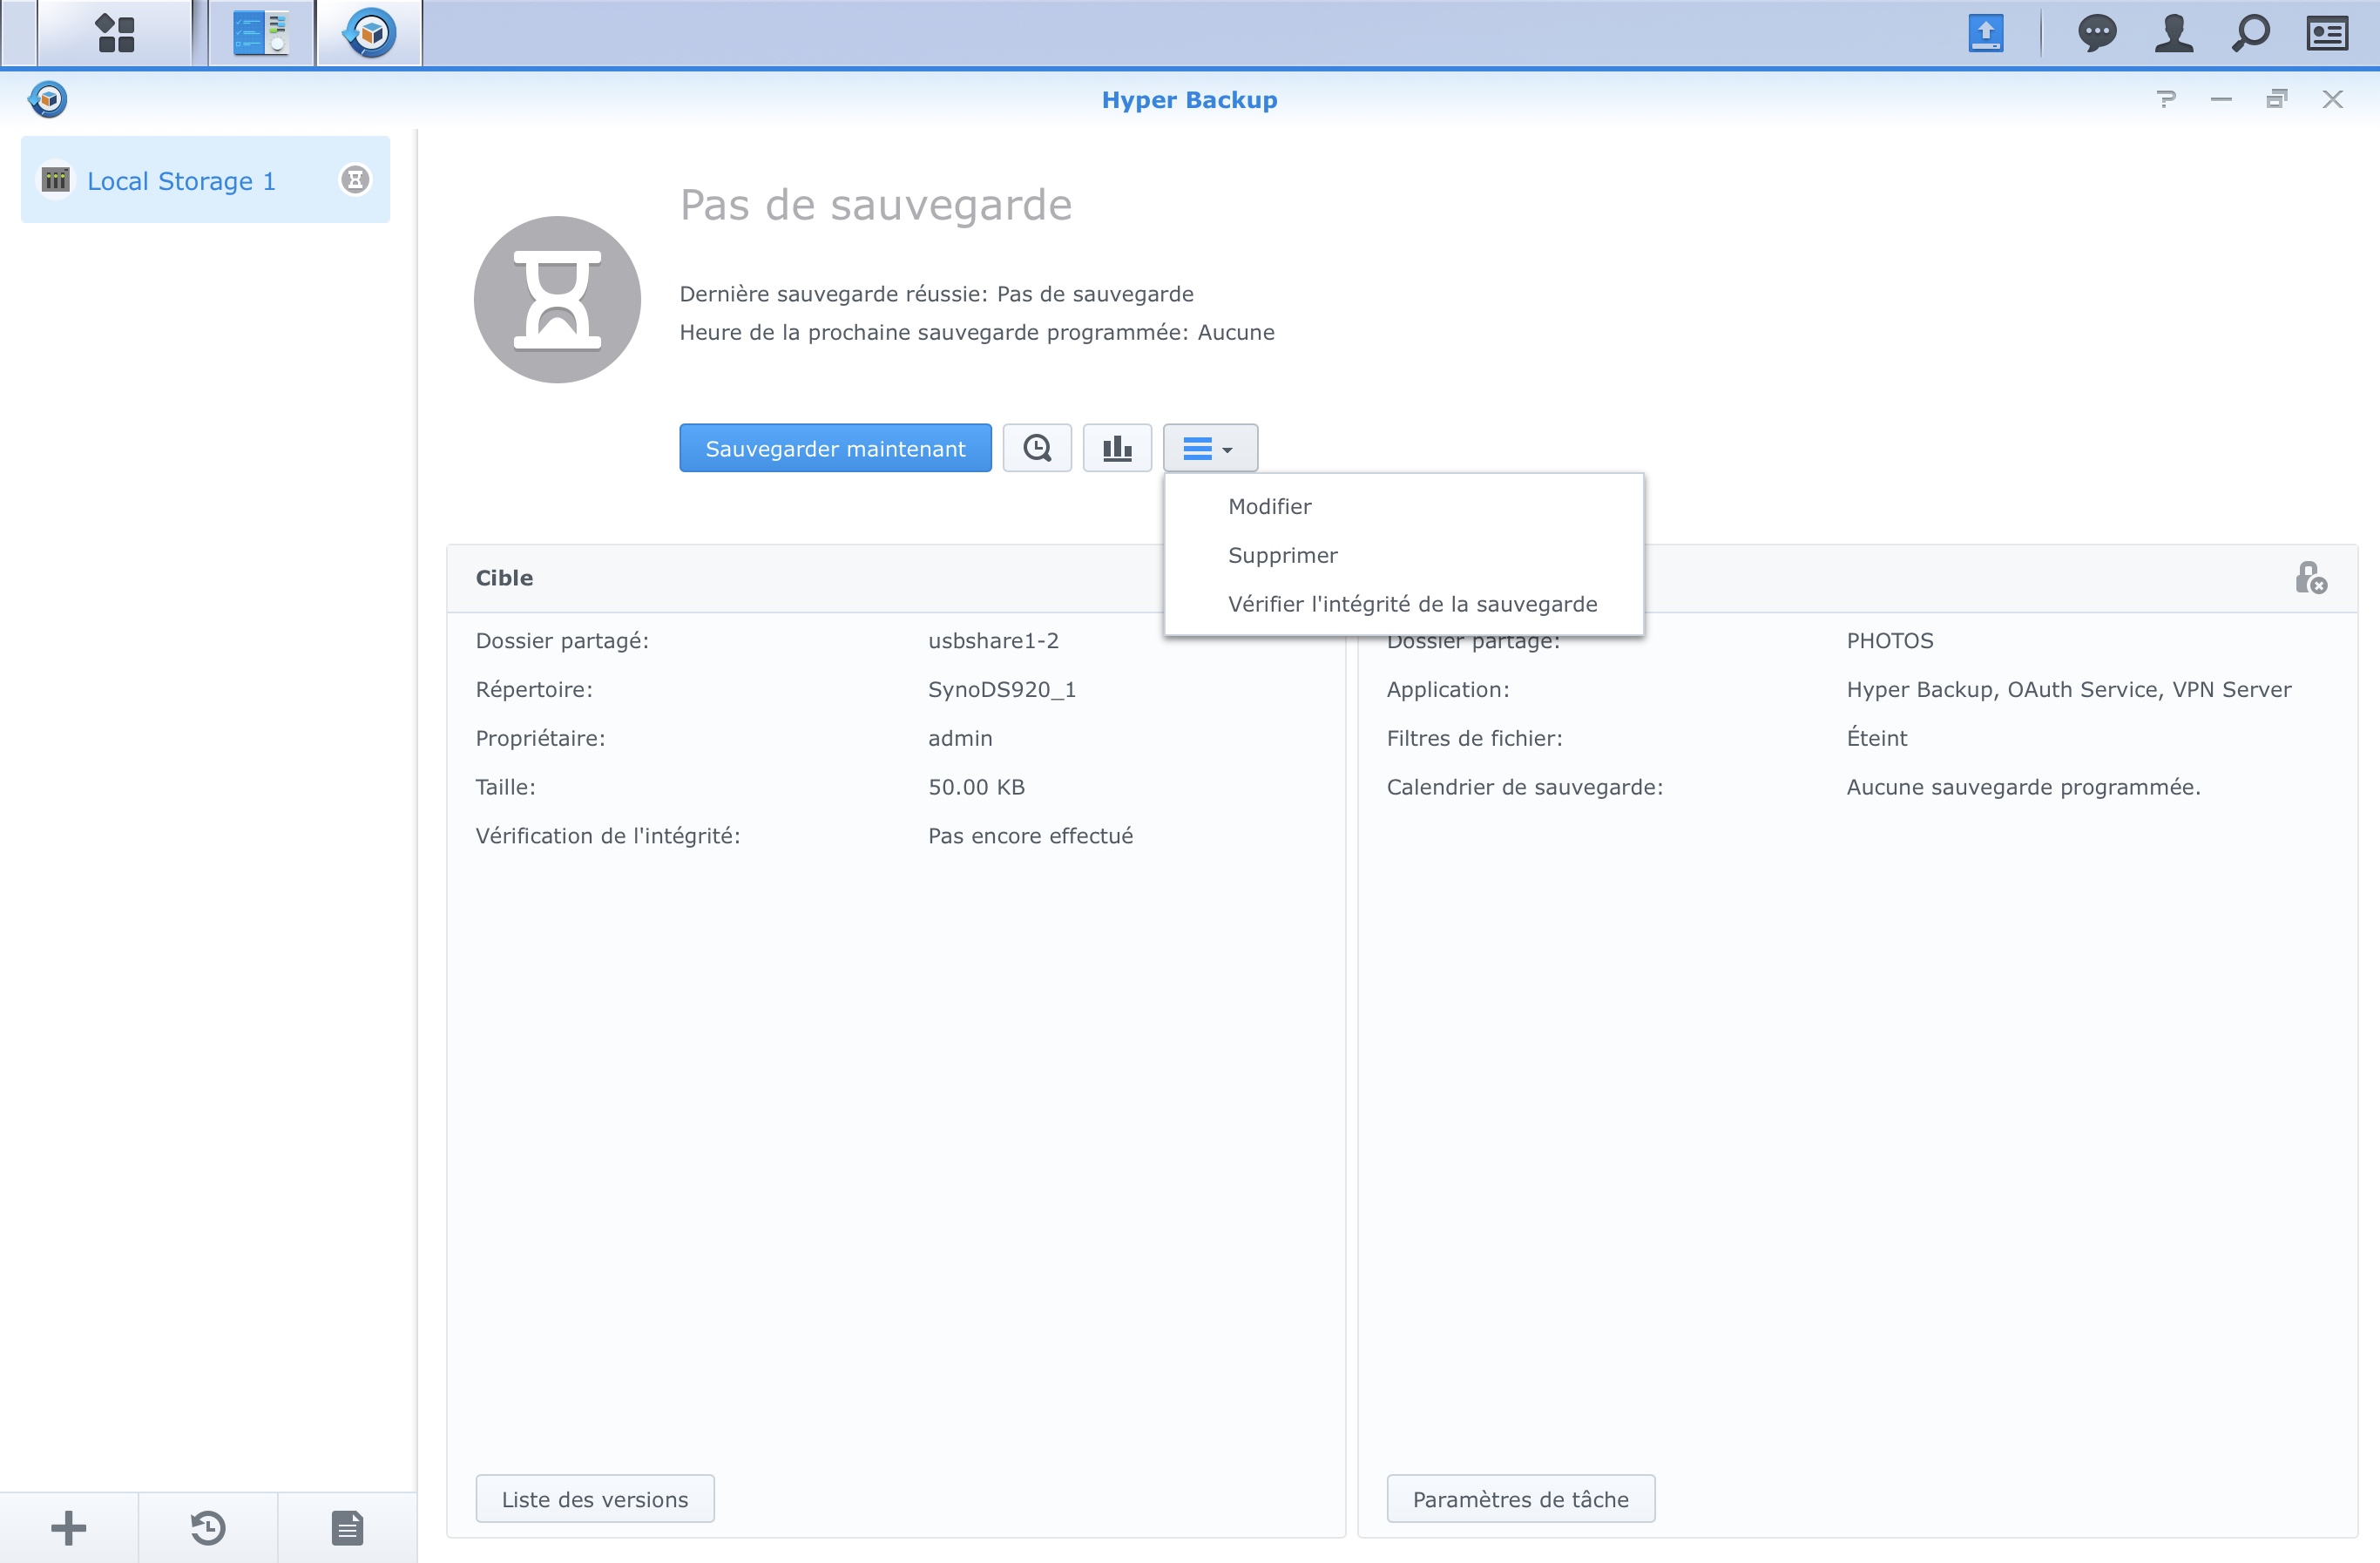Click the encryption lock icon

(2310, 578)
